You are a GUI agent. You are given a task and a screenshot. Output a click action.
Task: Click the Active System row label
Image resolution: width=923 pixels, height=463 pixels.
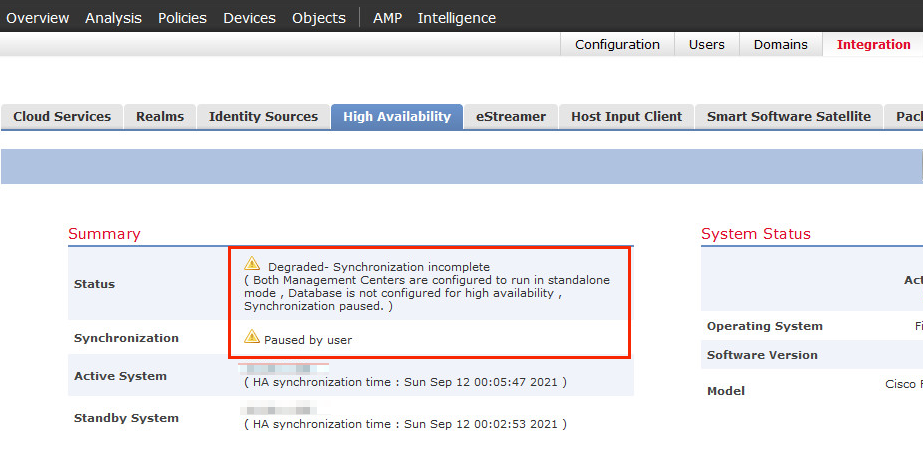pyautogui.click(x=120, y=377)
